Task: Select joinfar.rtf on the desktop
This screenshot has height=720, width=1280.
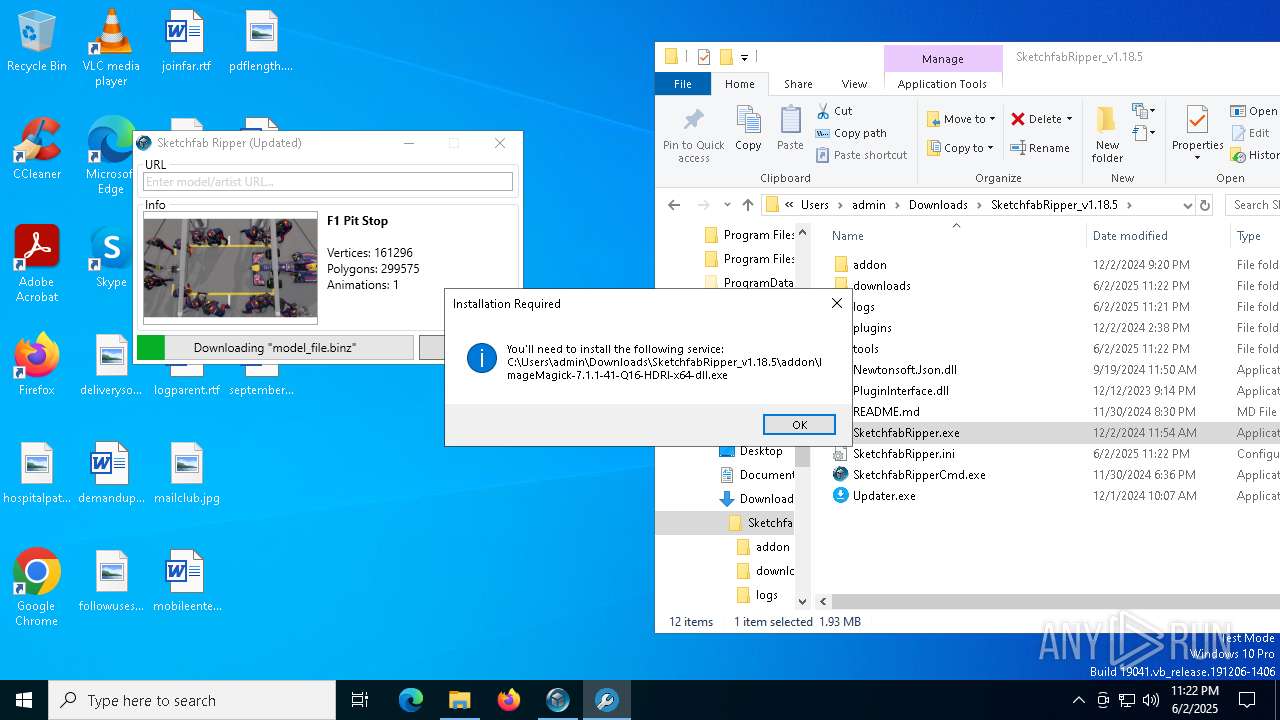Action: [186, 42]
